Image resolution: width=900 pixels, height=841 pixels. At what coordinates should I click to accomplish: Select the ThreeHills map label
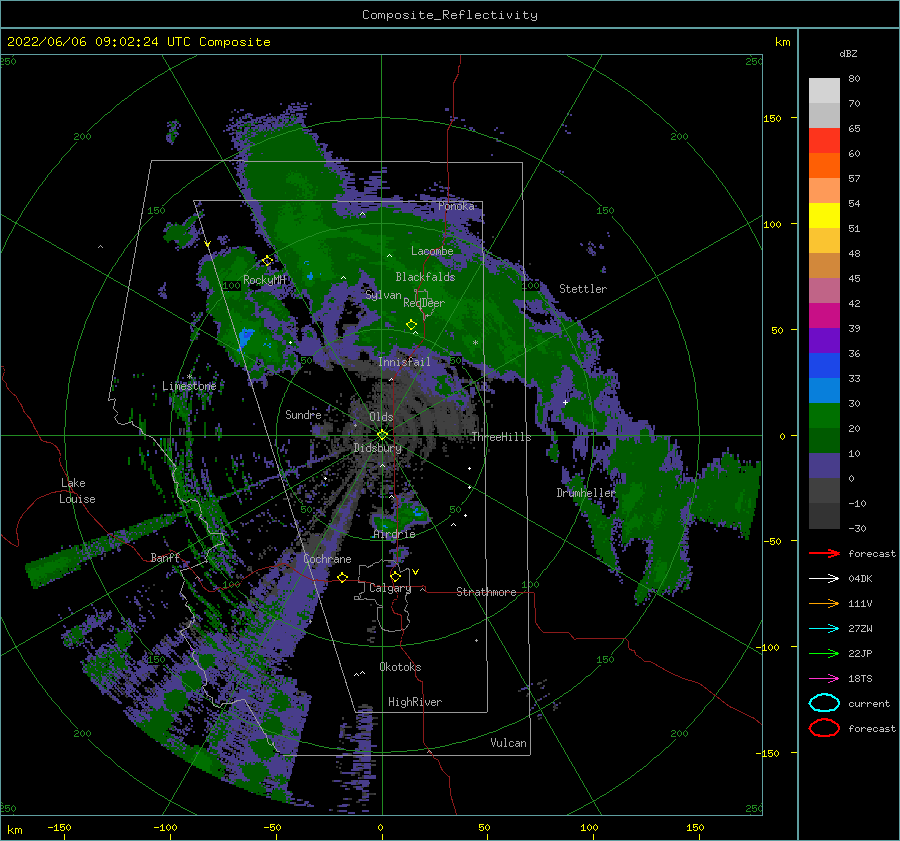click(501, 437)
